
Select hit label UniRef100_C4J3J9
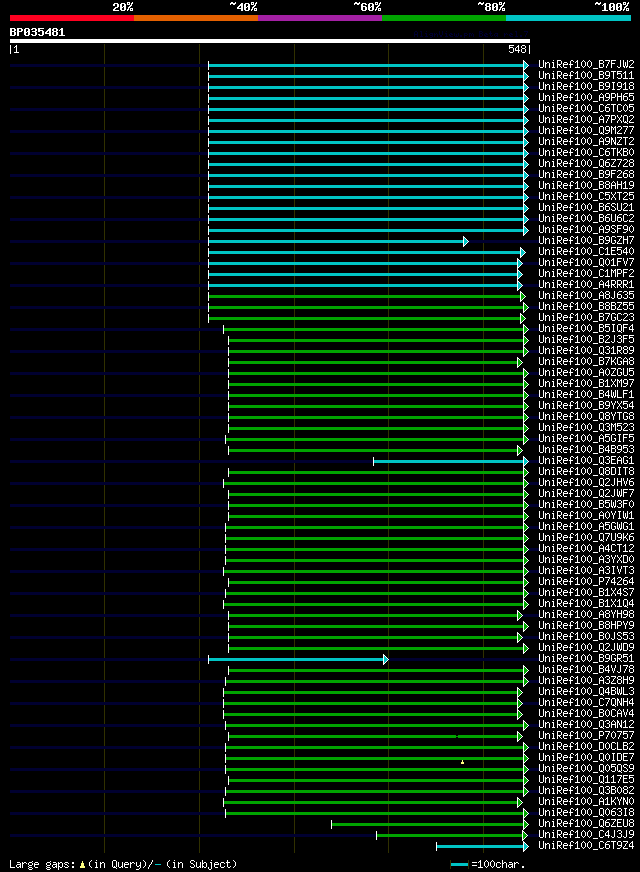[586, 835]
